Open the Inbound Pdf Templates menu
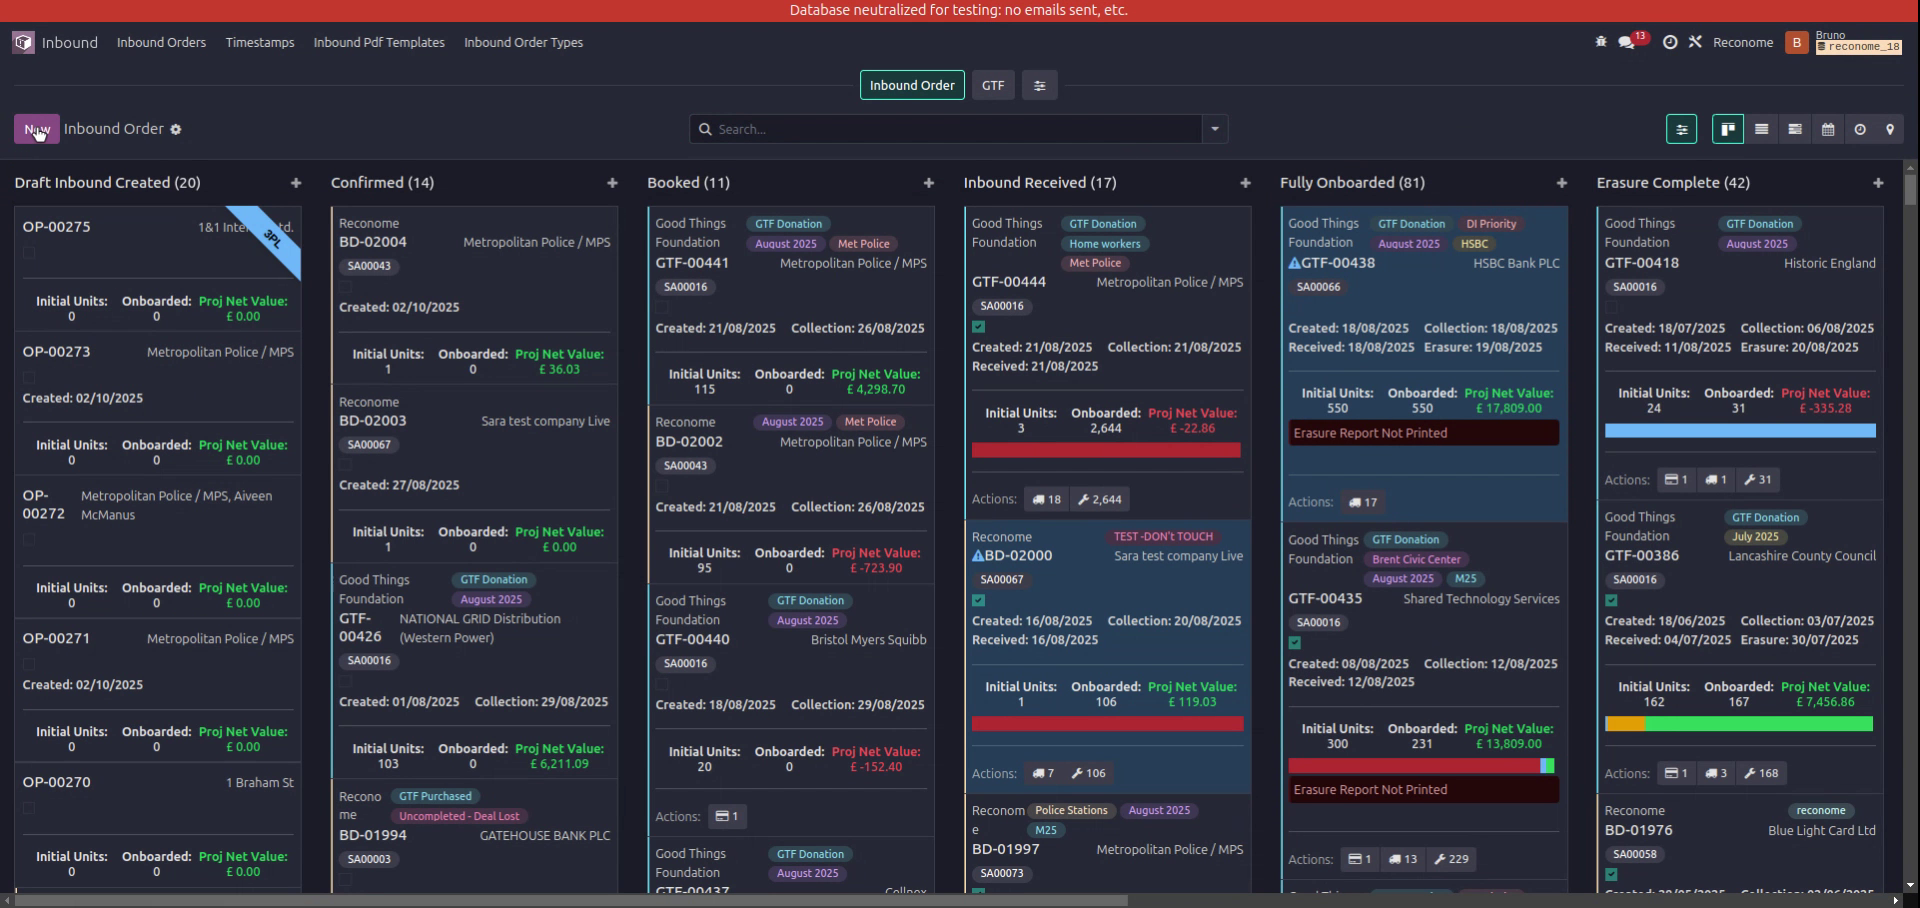The width and height of the screenshot is (1920, 908). [379, 42]
